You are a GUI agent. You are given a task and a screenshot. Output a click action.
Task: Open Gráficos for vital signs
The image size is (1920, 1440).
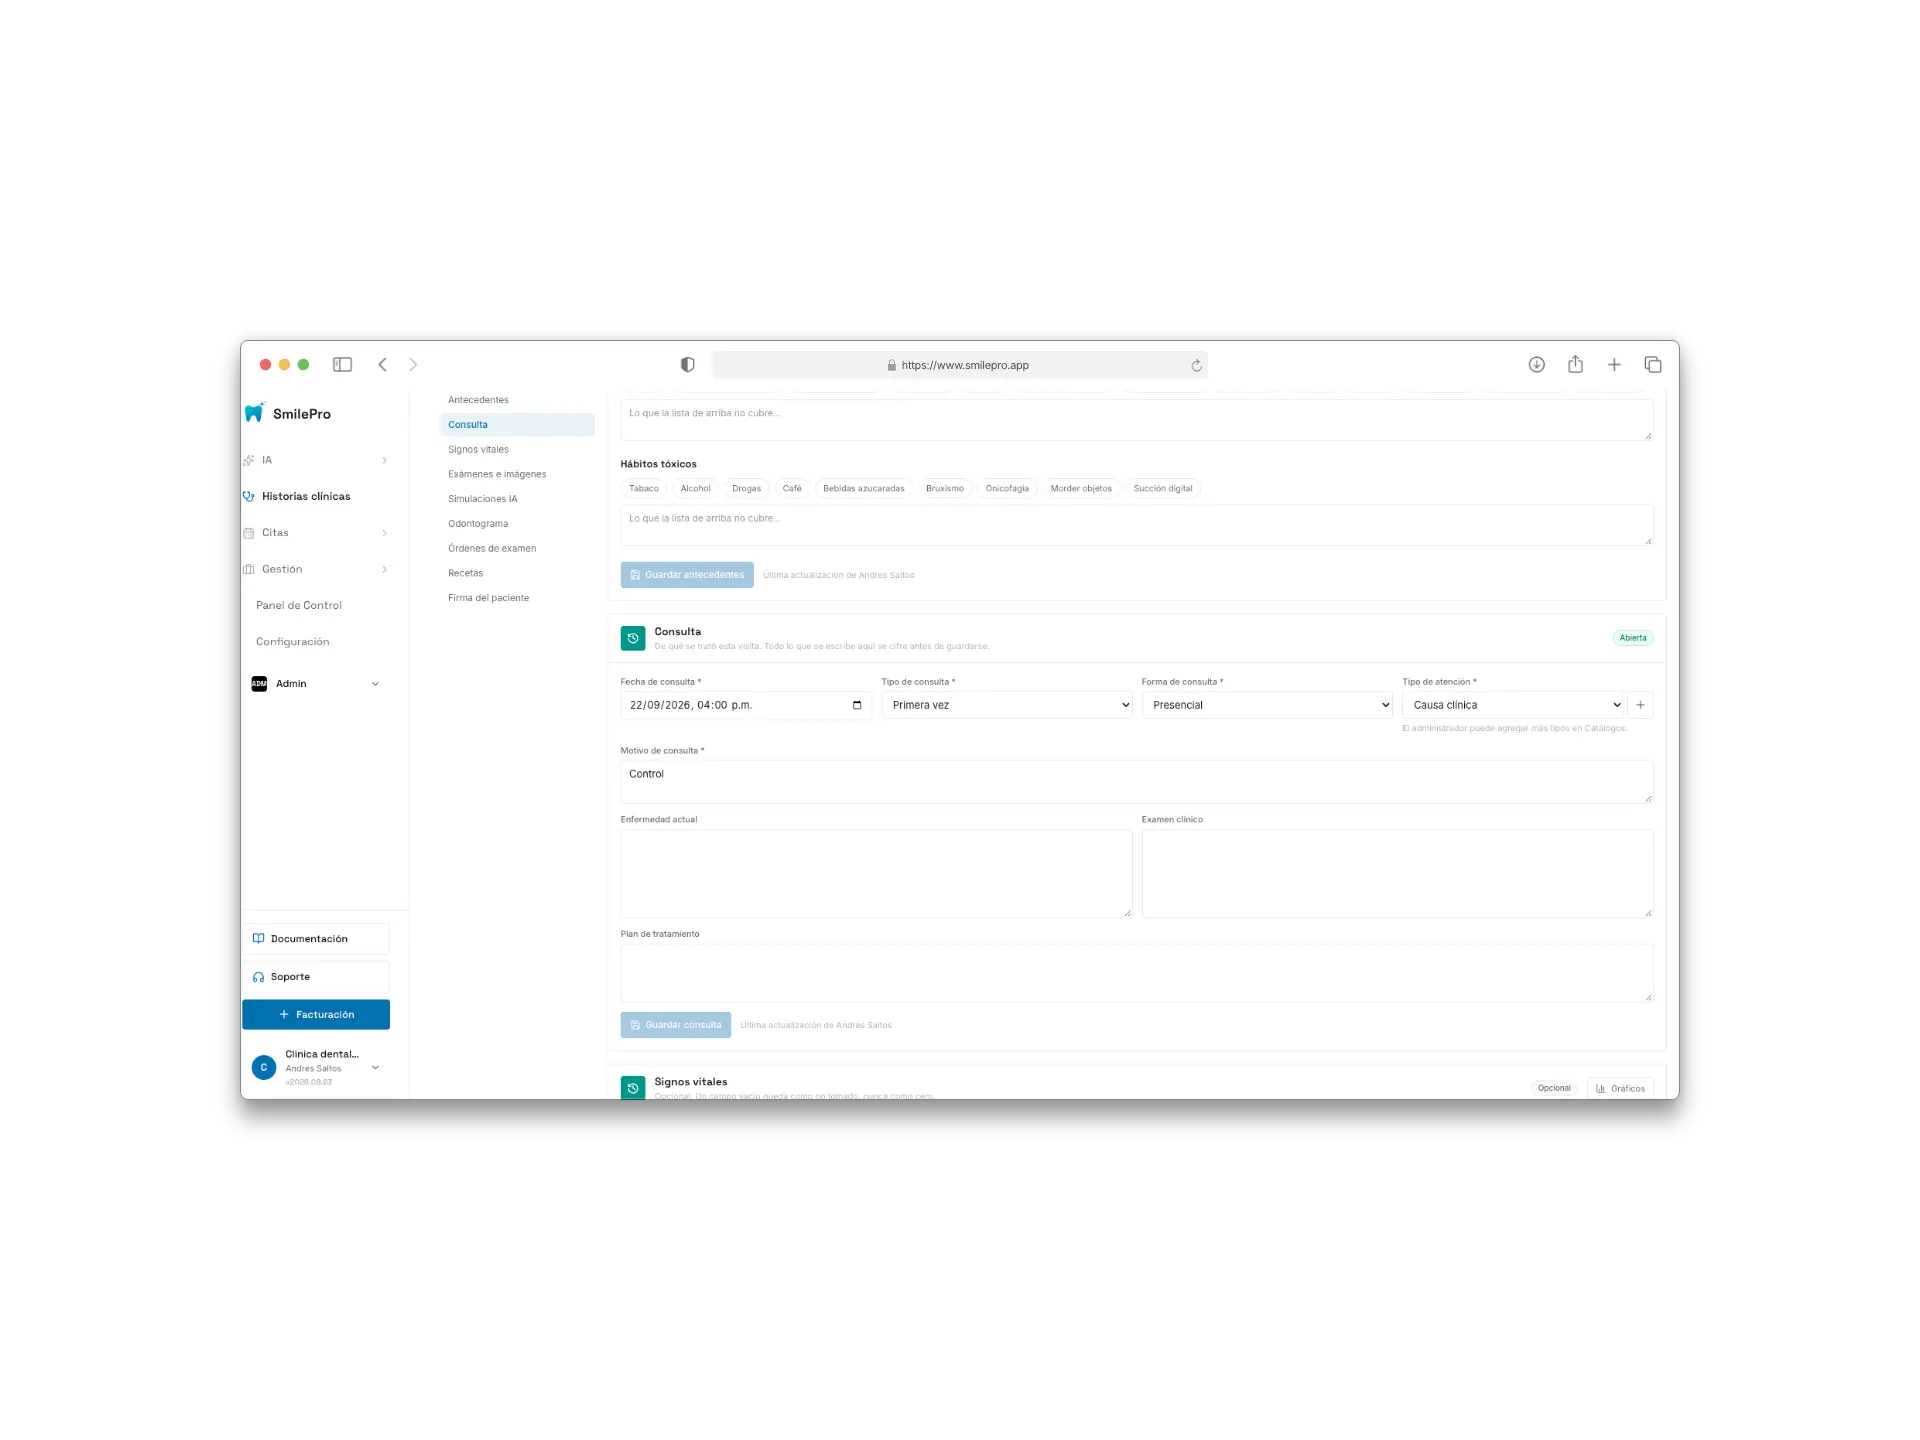[x=1620, y=1088]
